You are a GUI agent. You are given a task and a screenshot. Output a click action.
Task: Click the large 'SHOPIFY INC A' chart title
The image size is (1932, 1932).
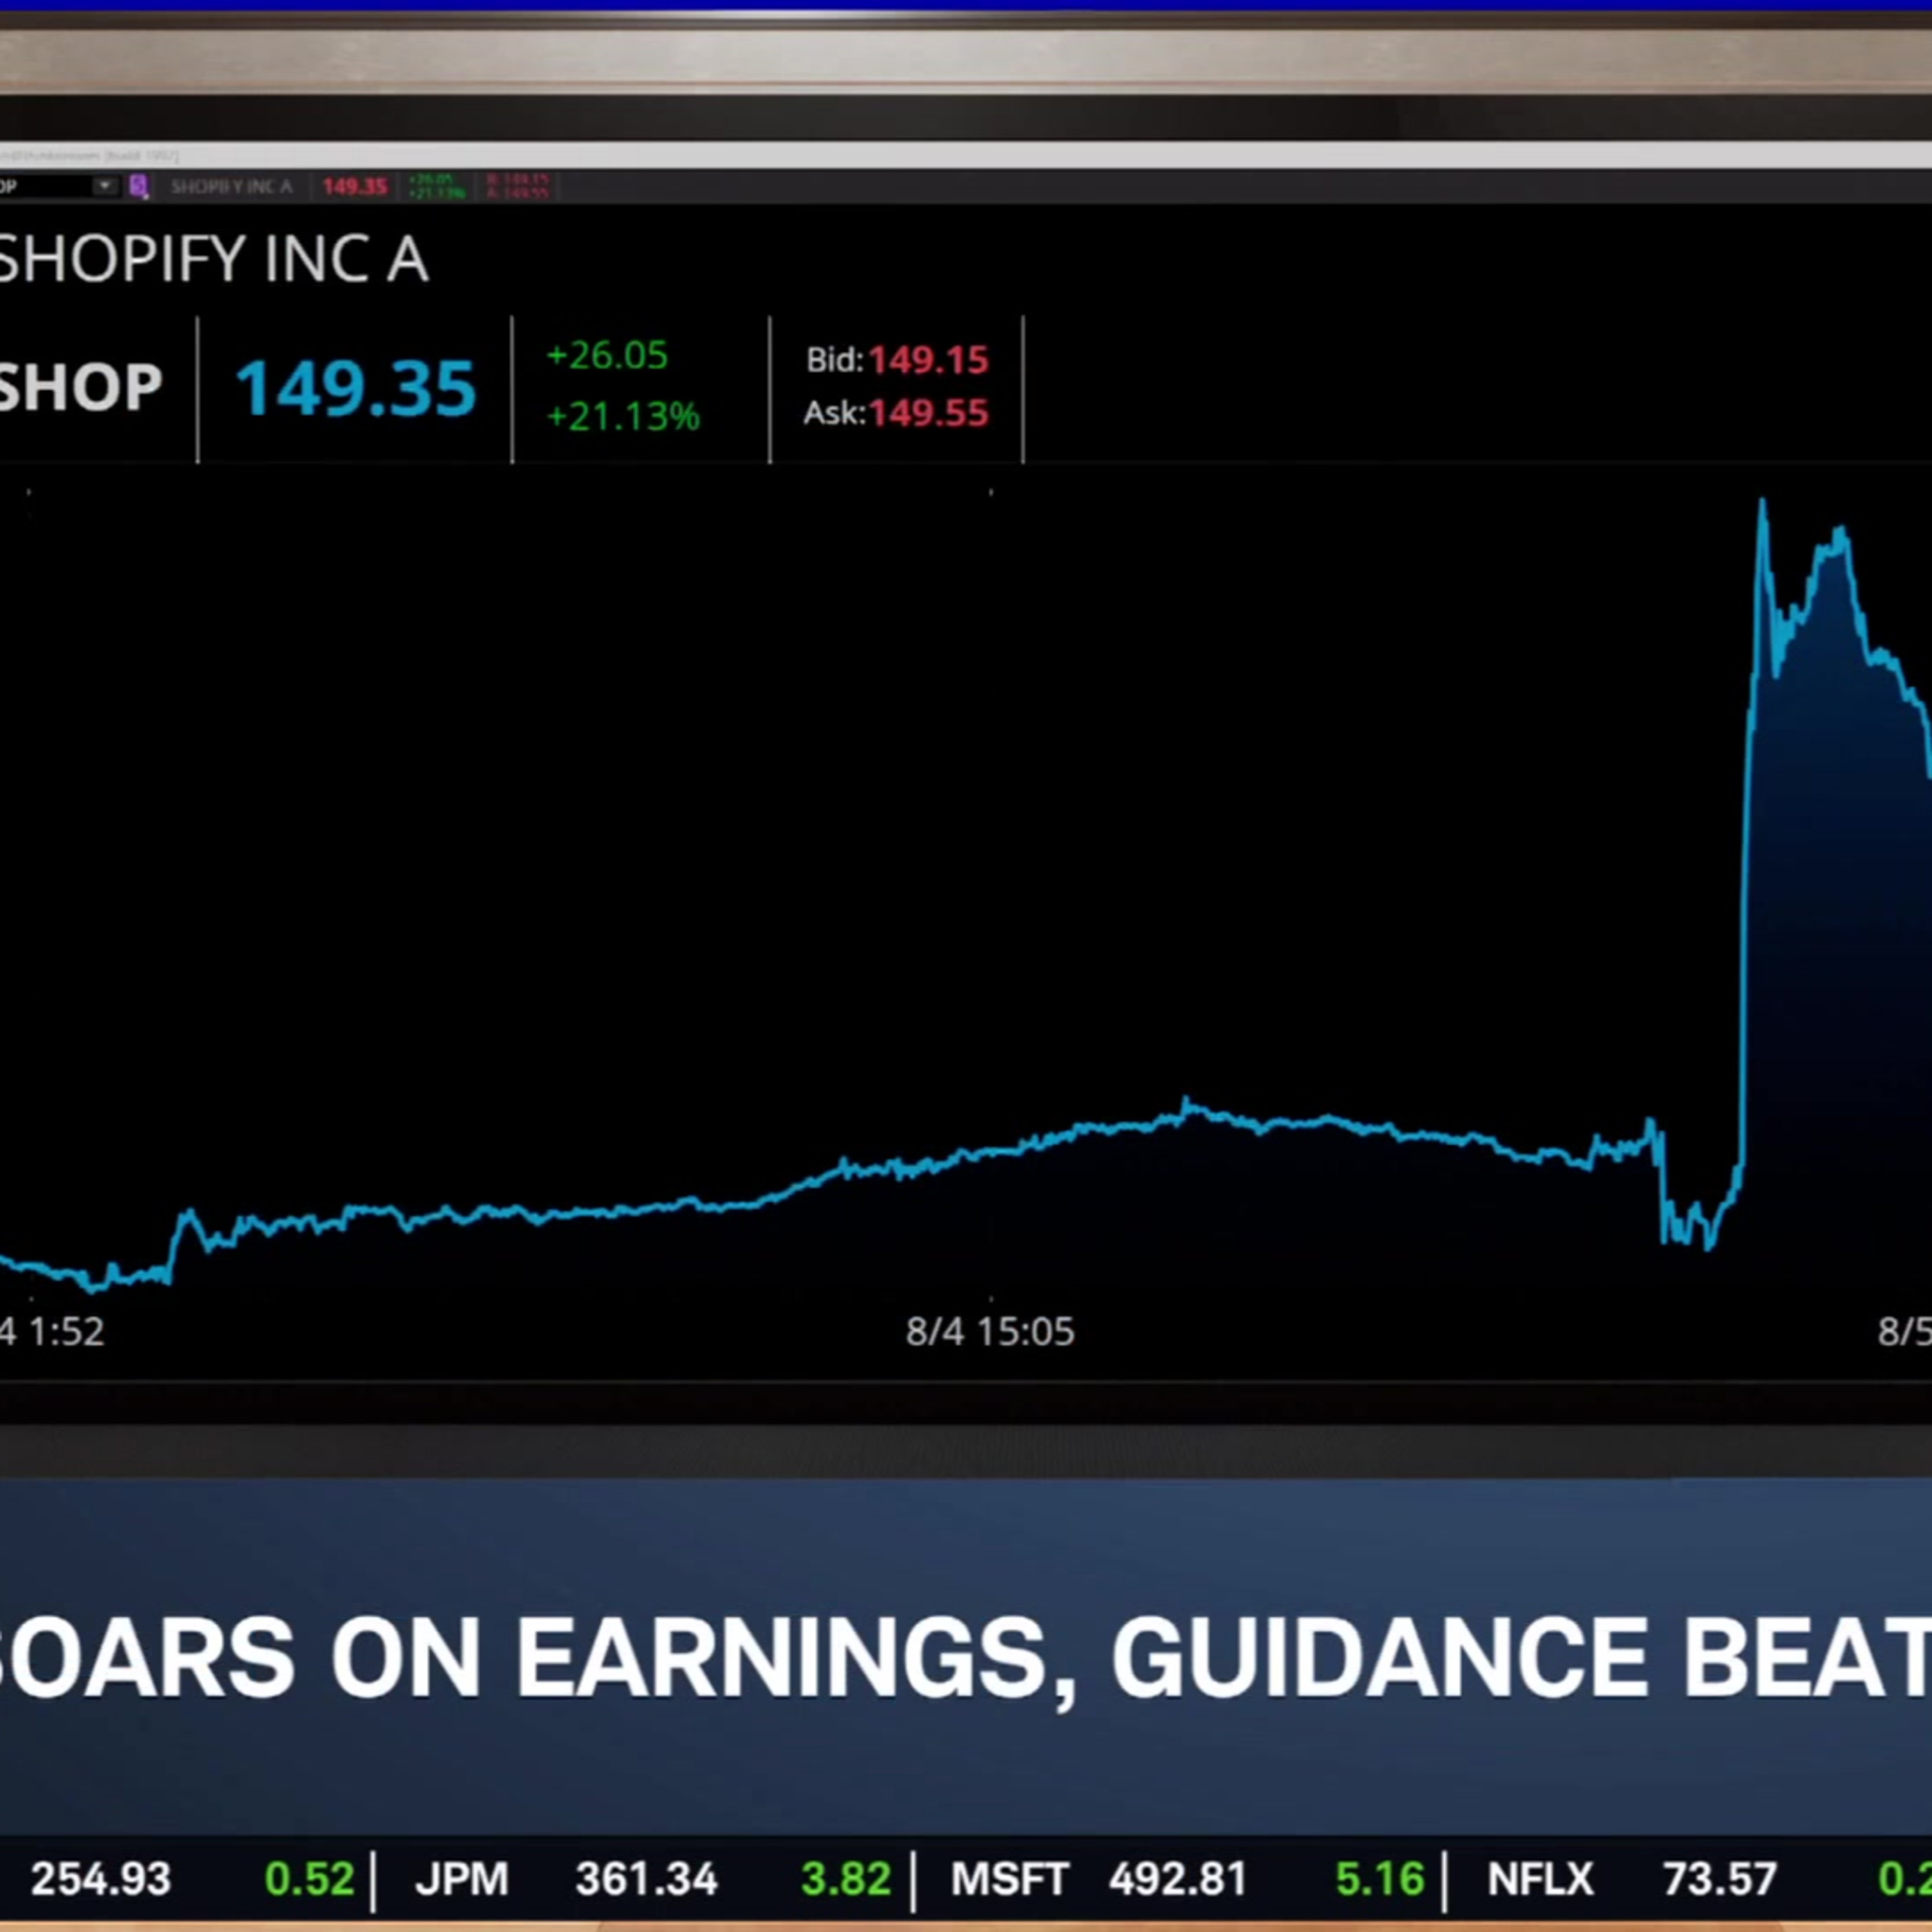(214, 260)
